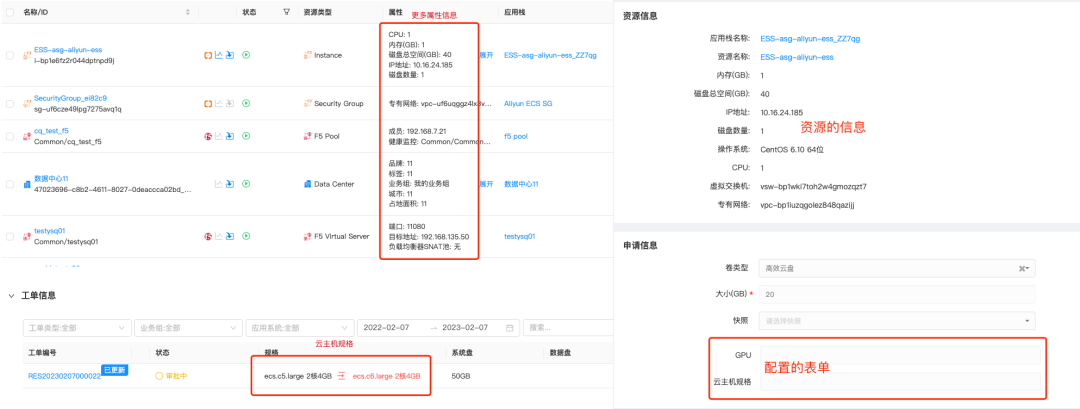Focus the 大小(GB) input field
This screenshot has width=1080, height=409.
point(897,294)
